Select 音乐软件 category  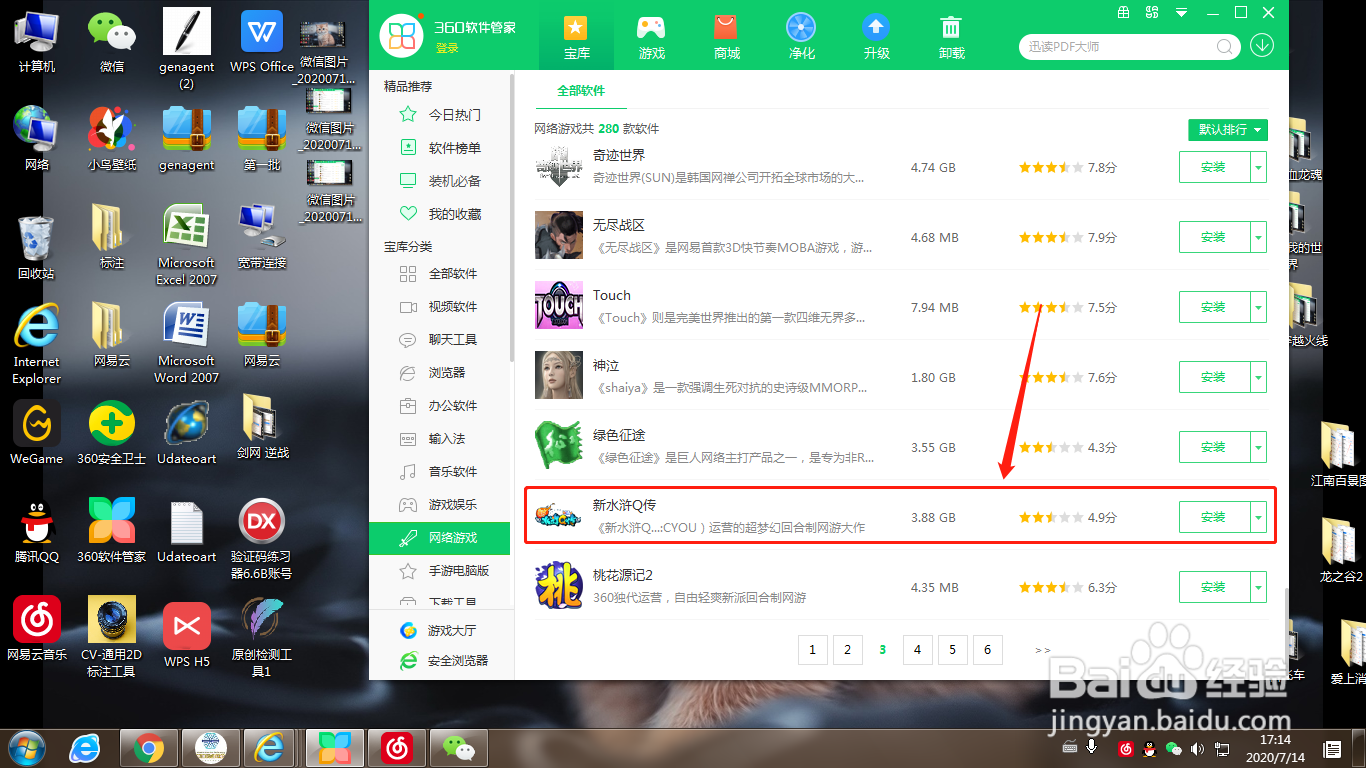click(x=440, y=472)
